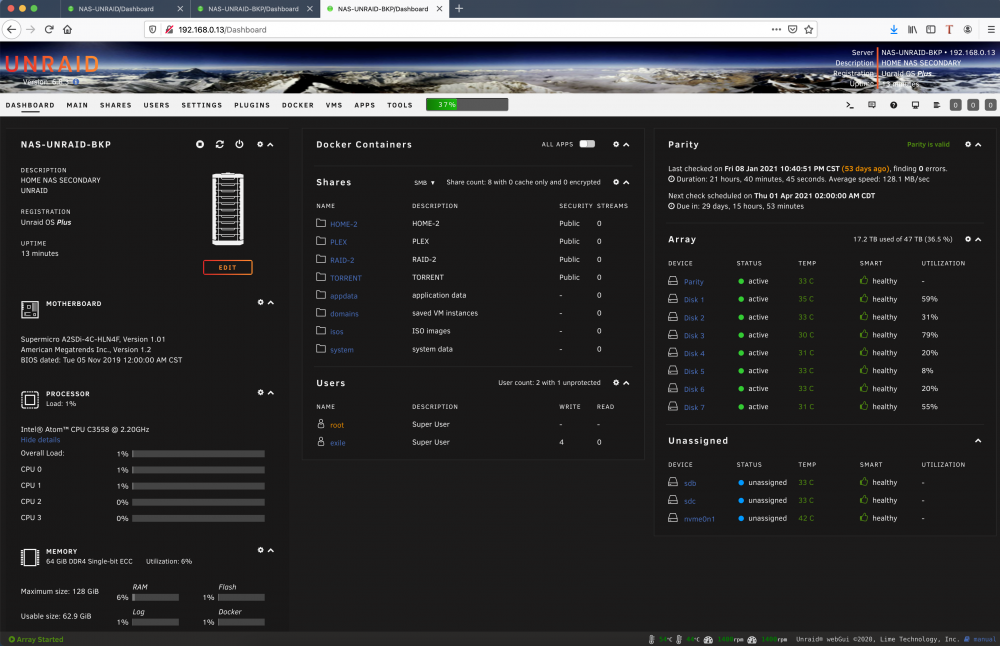Open the manual link in the footer
The image size is (1000, 646).
(x=984, y=639)
